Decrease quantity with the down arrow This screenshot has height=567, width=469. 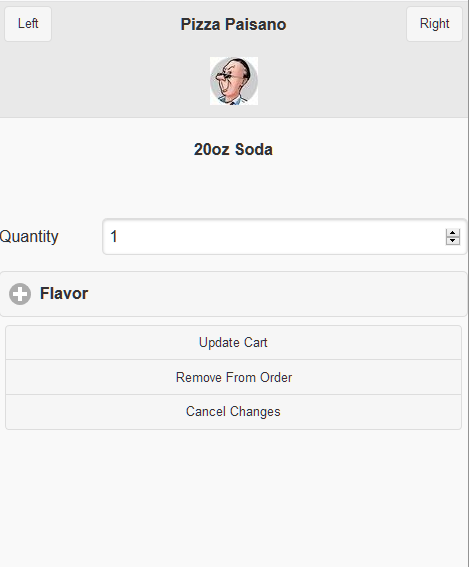(x=453, y=241)
